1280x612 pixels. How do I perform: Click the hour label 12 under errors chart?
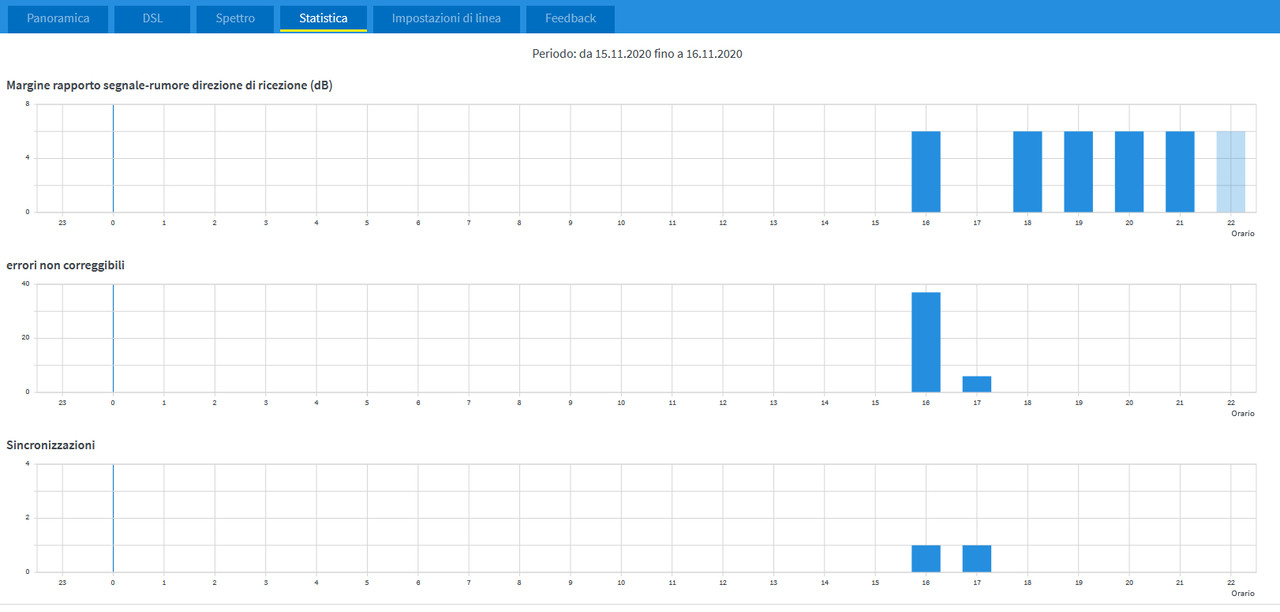click(723, 402)
